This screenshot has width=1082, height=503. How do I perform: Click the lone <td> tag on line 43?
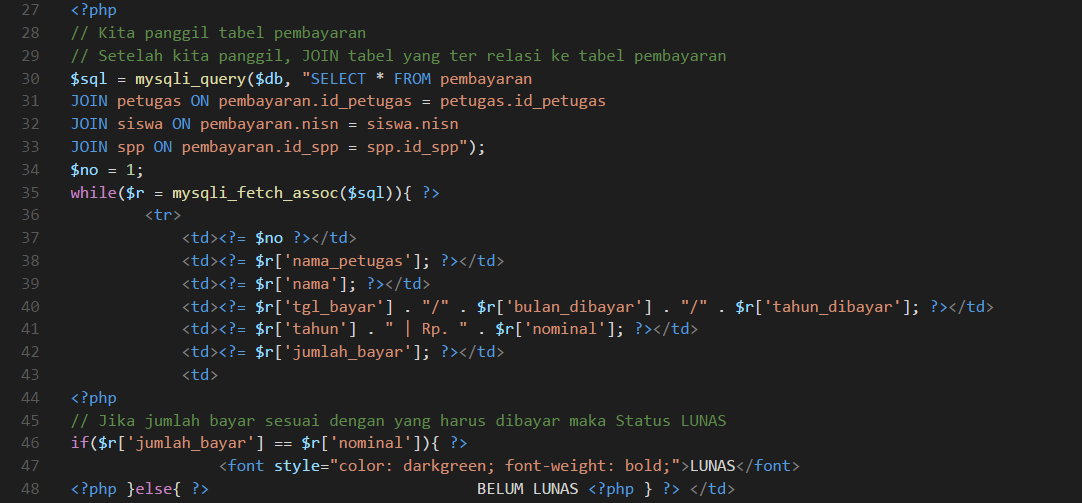[200, 375]
